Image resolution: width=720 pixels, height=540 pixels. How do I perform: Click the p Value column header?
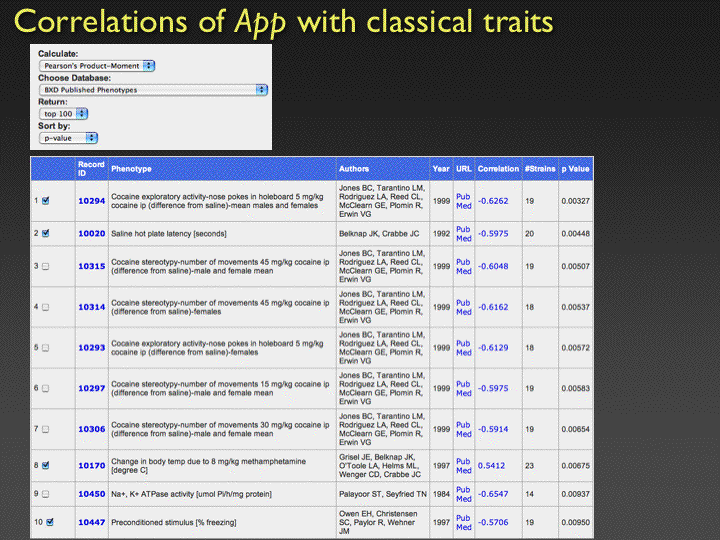(x=575, y=169)
